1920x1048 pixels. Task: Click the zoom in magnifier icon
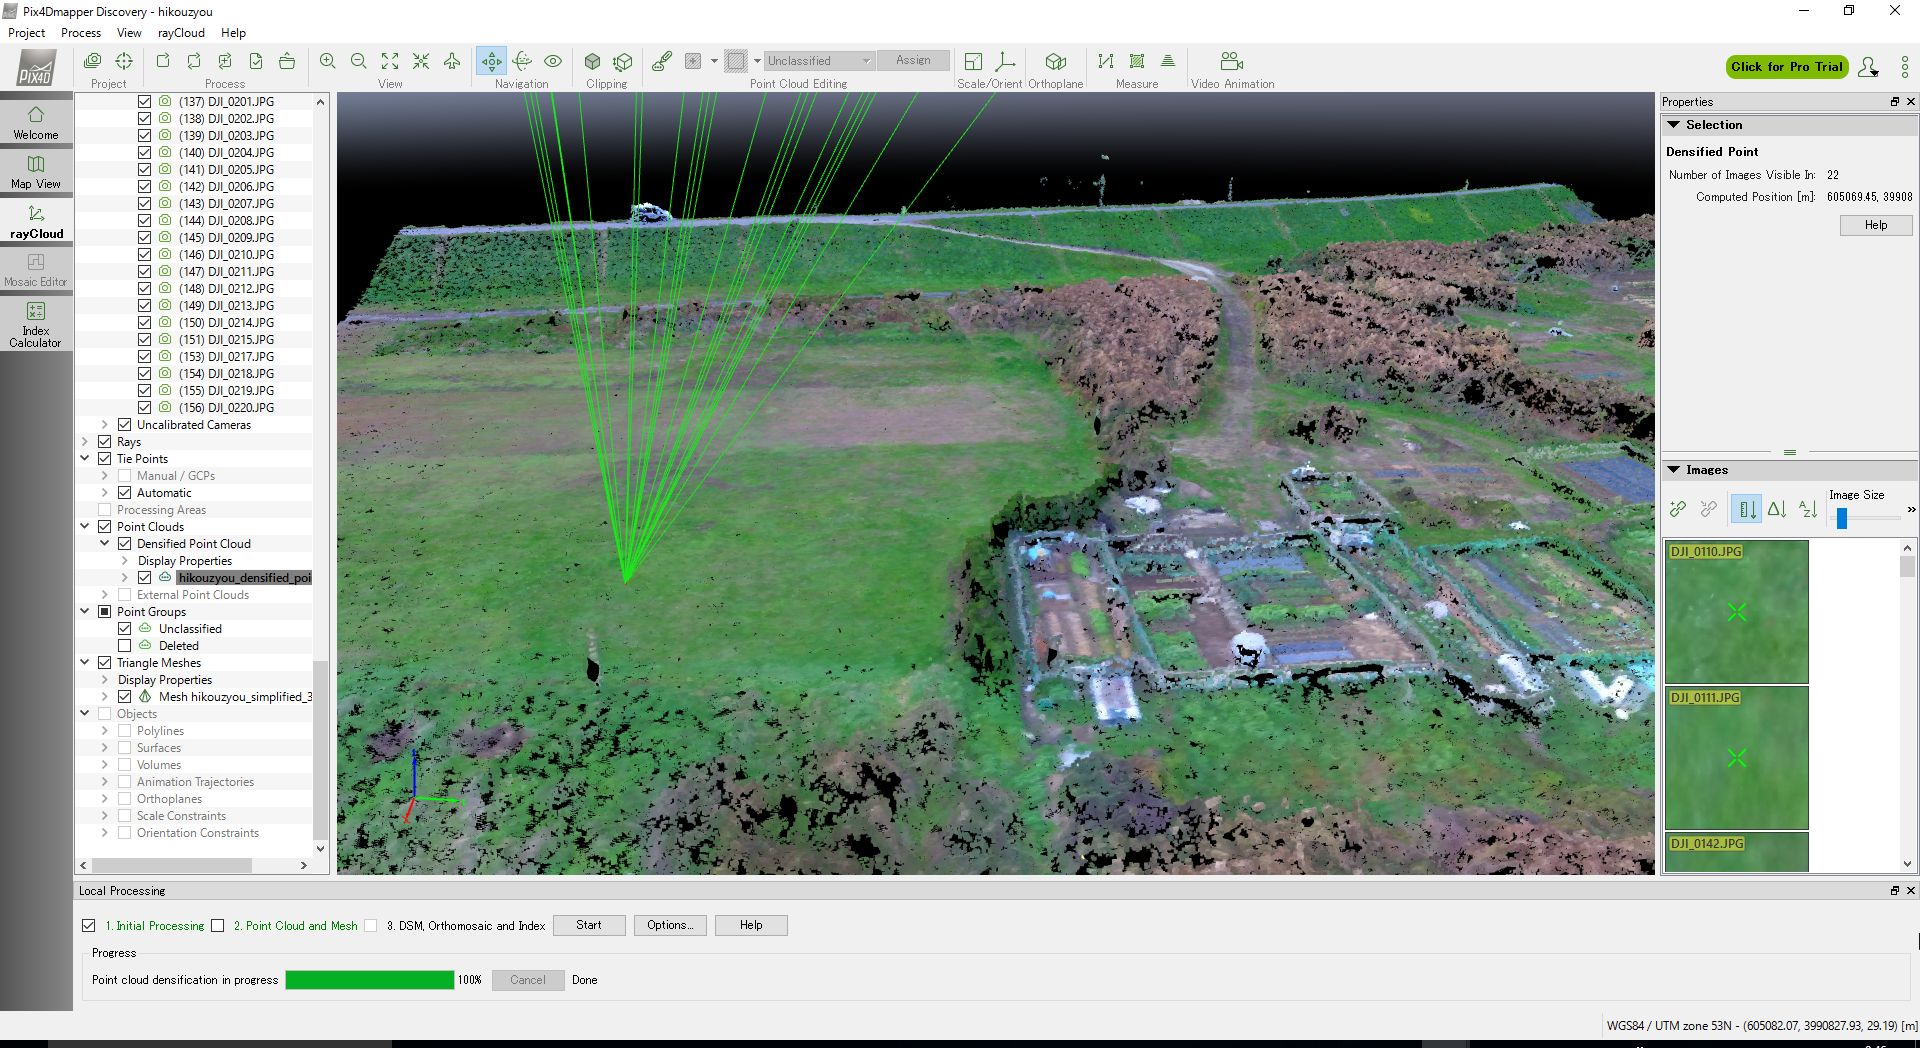[x=327, y=61]
